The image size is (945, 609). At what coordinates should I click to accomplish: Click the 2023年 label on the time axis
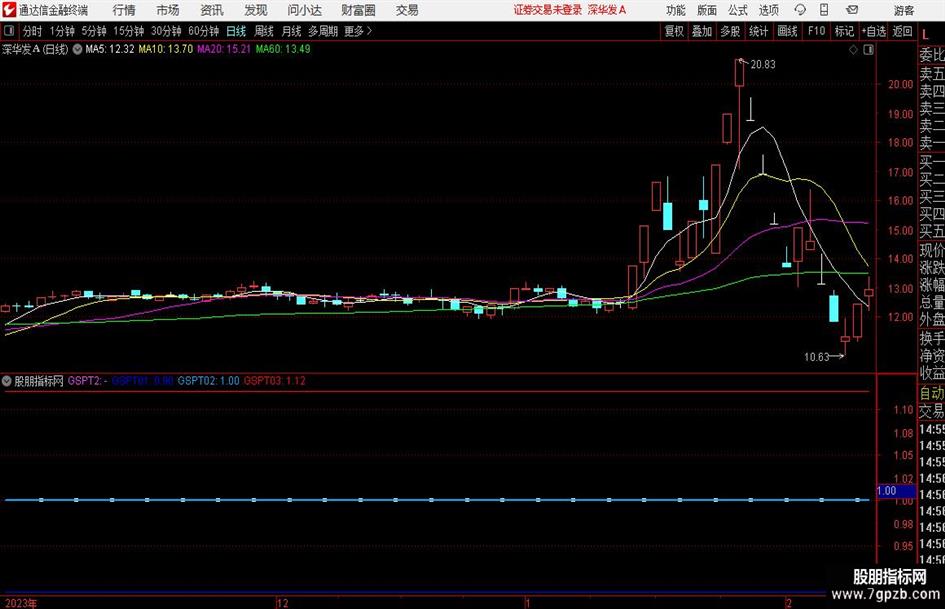(21, 603)
